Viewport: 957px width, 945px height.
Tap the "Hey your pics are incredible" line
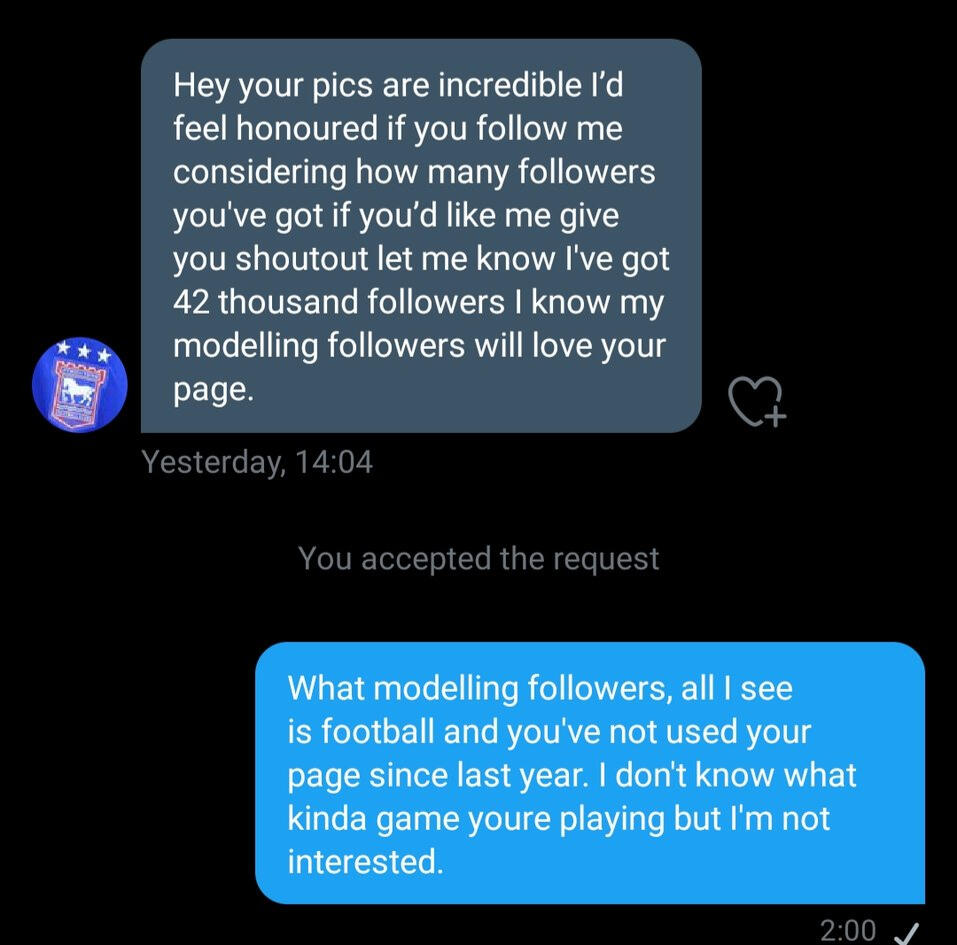[398, 86]
